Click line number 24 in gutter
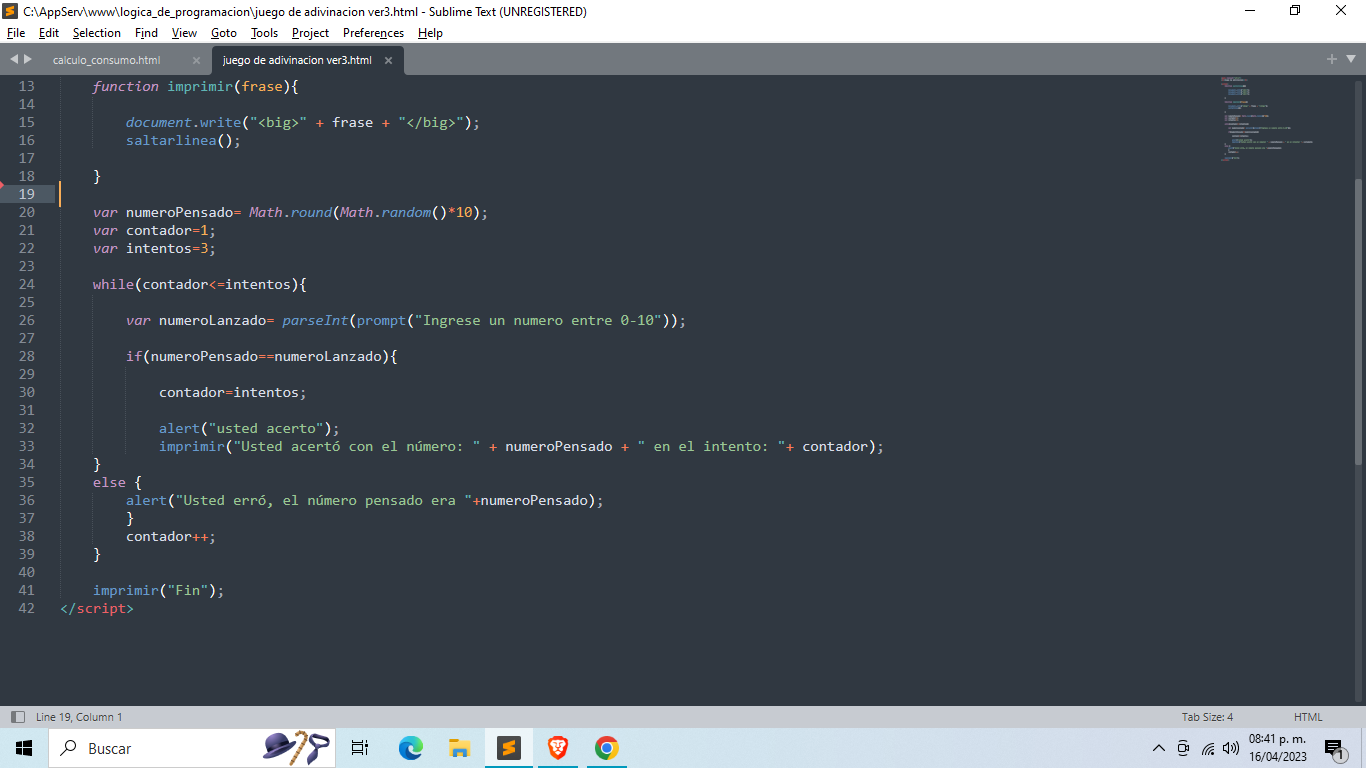Screen dimensions: 1366x768 26,284
